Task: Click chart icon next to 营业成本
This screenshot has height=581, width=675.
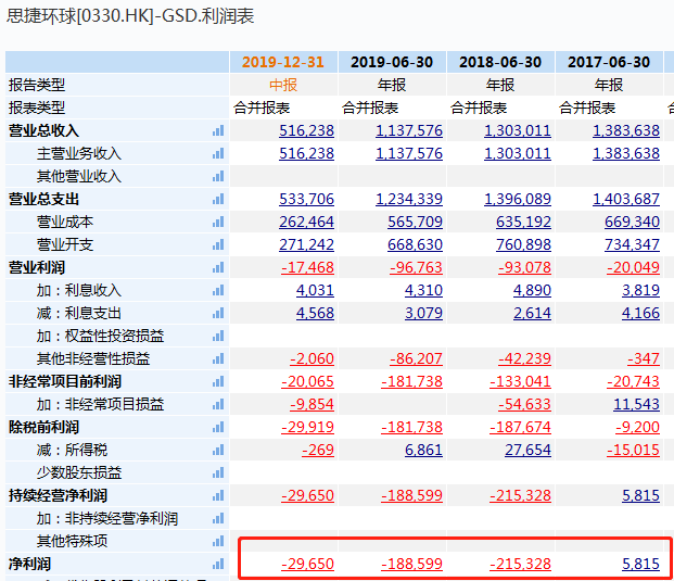Action: coord(218,222)
